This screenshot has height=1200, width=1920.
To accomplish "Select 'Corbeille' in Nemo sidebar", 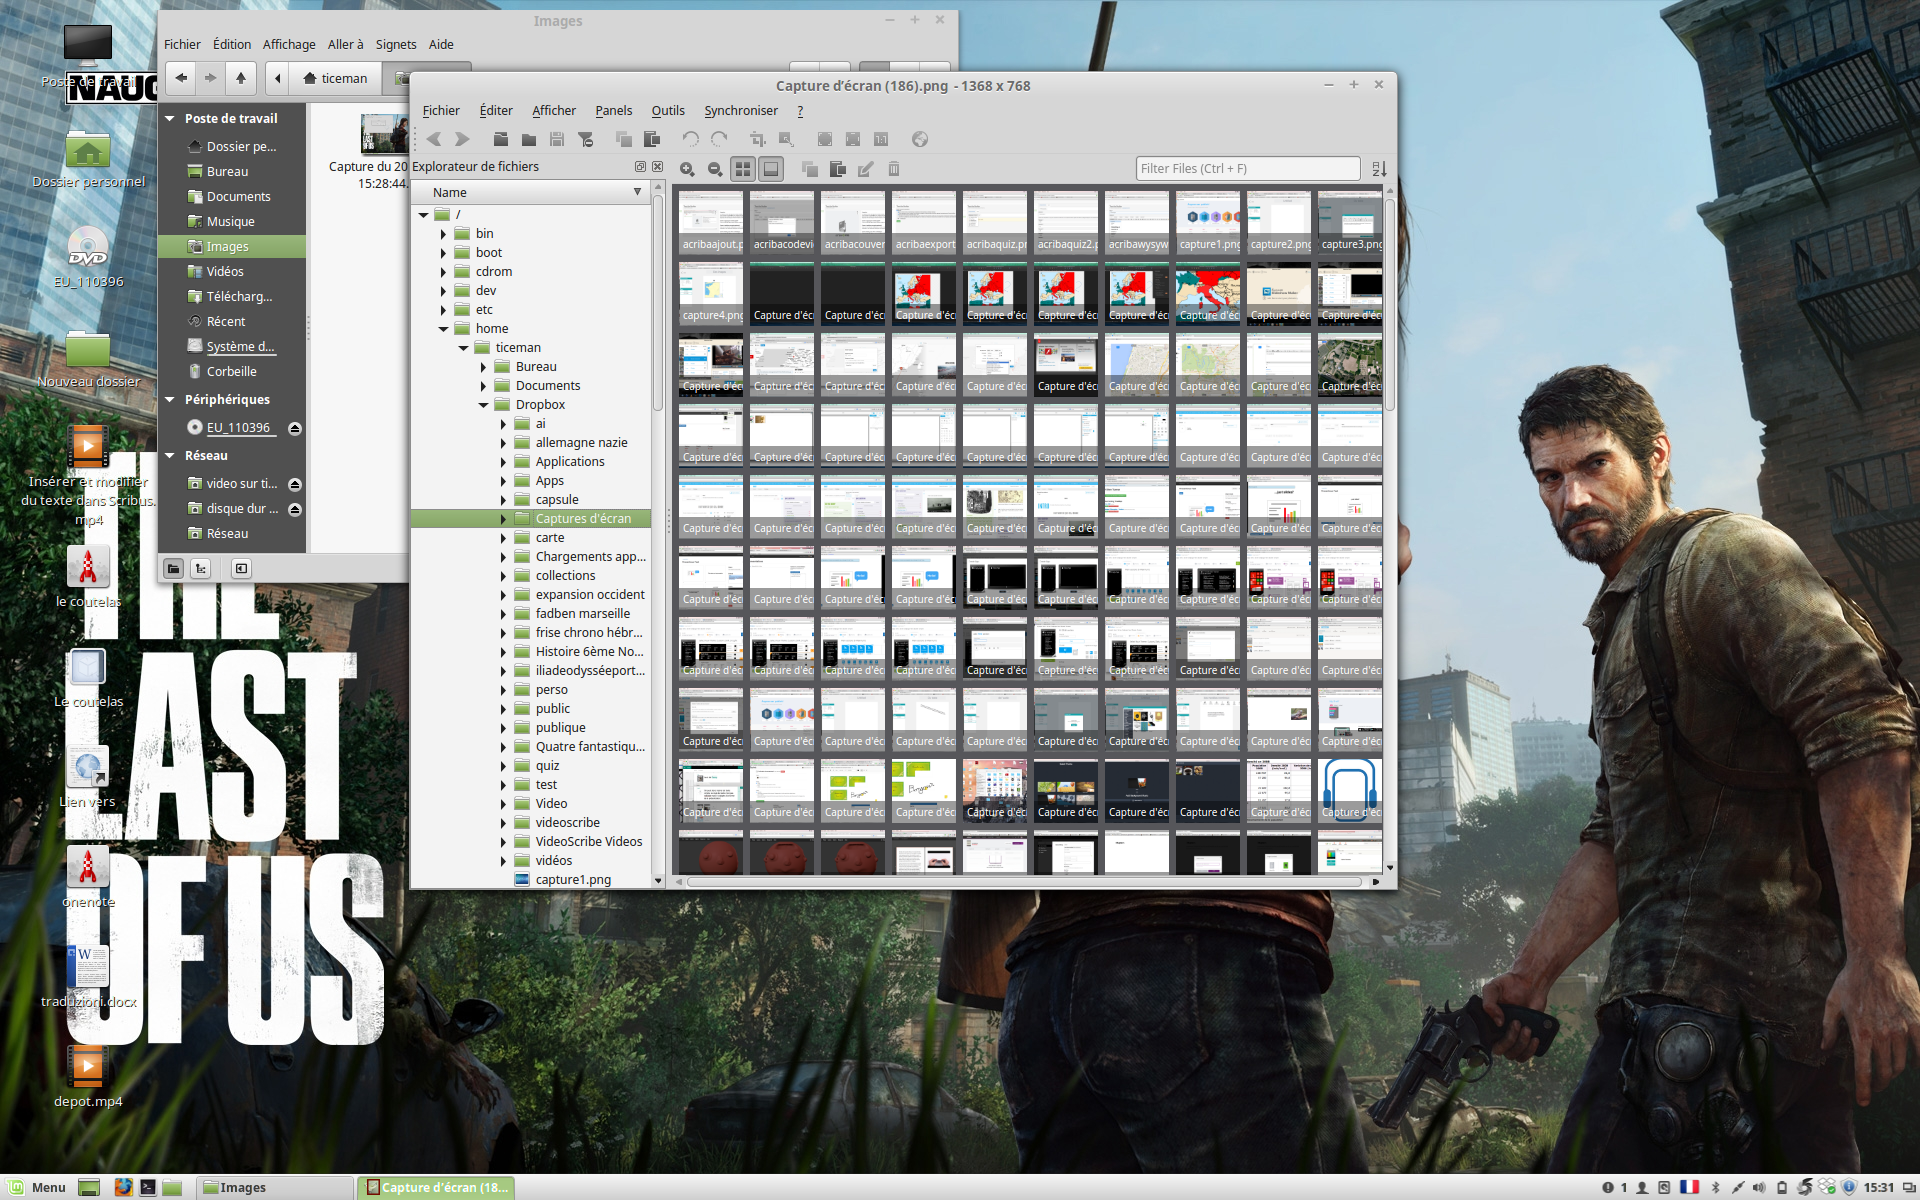I will click(x=232, y=372).
